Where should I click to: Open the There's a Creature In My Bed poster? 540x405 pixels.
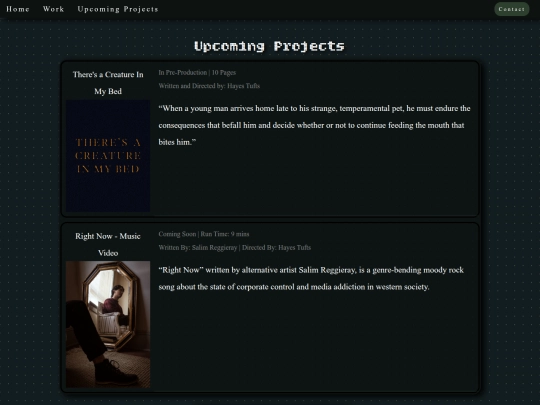pos(108,156)
